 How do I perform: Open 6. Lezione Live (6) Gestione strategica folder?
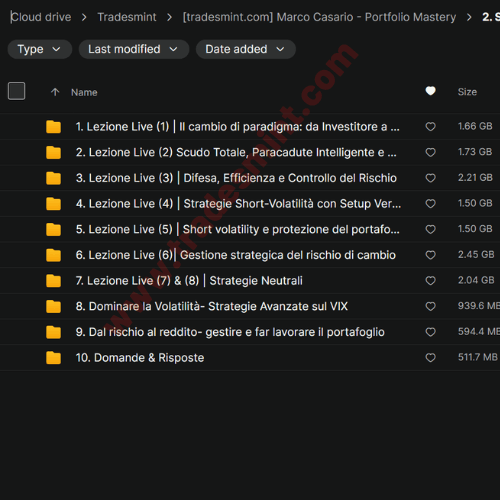(x=236, y=255)
